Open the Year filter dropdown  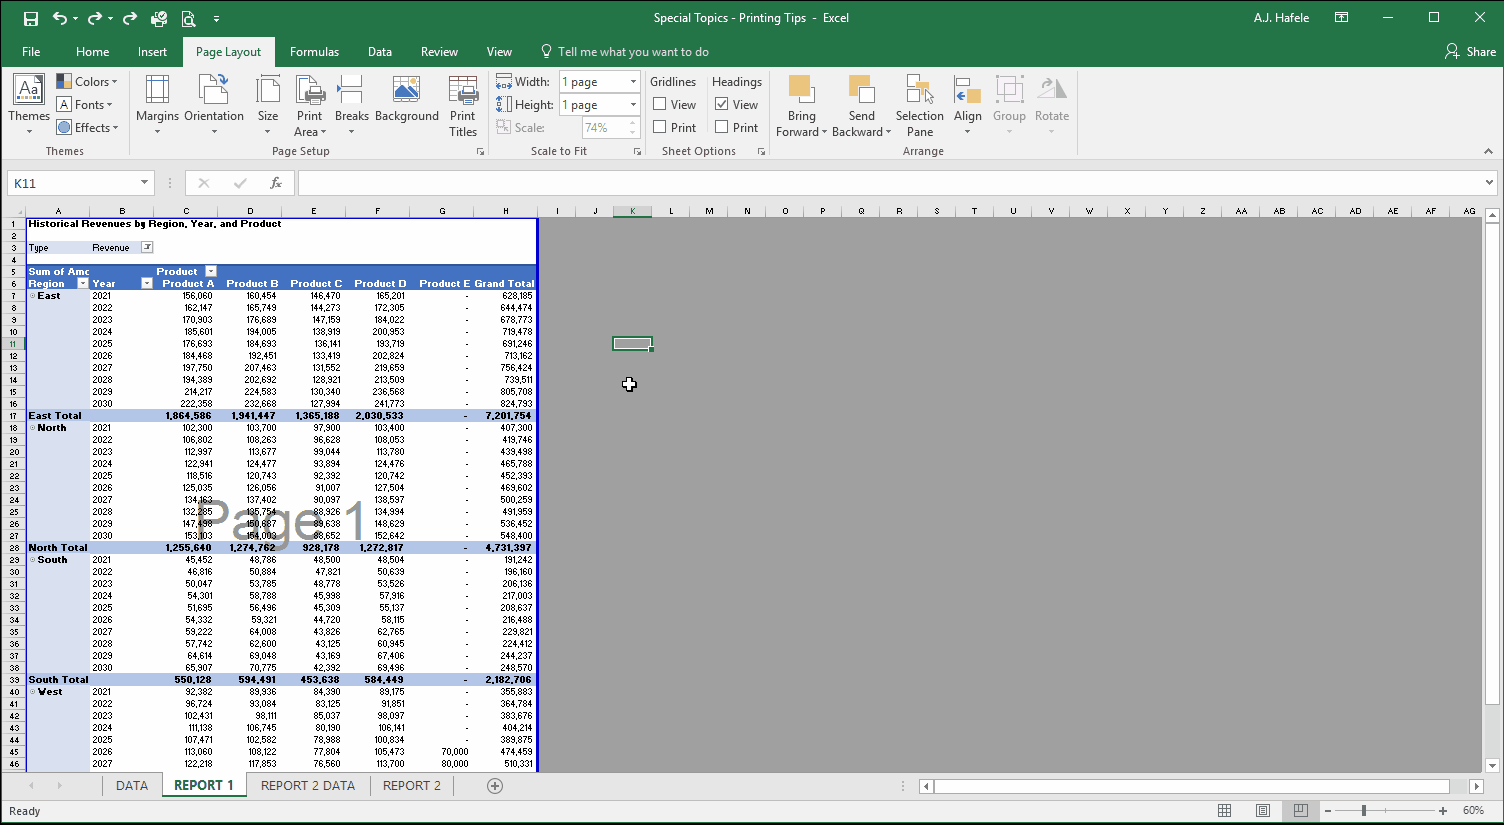(147, 284)
